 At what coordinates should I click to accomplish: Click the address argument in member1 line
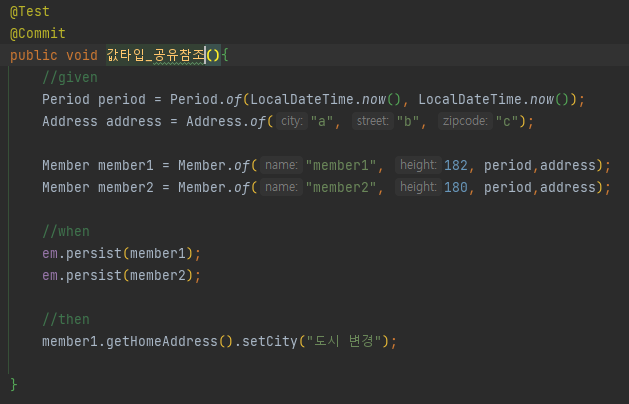[x=568, y=166]
